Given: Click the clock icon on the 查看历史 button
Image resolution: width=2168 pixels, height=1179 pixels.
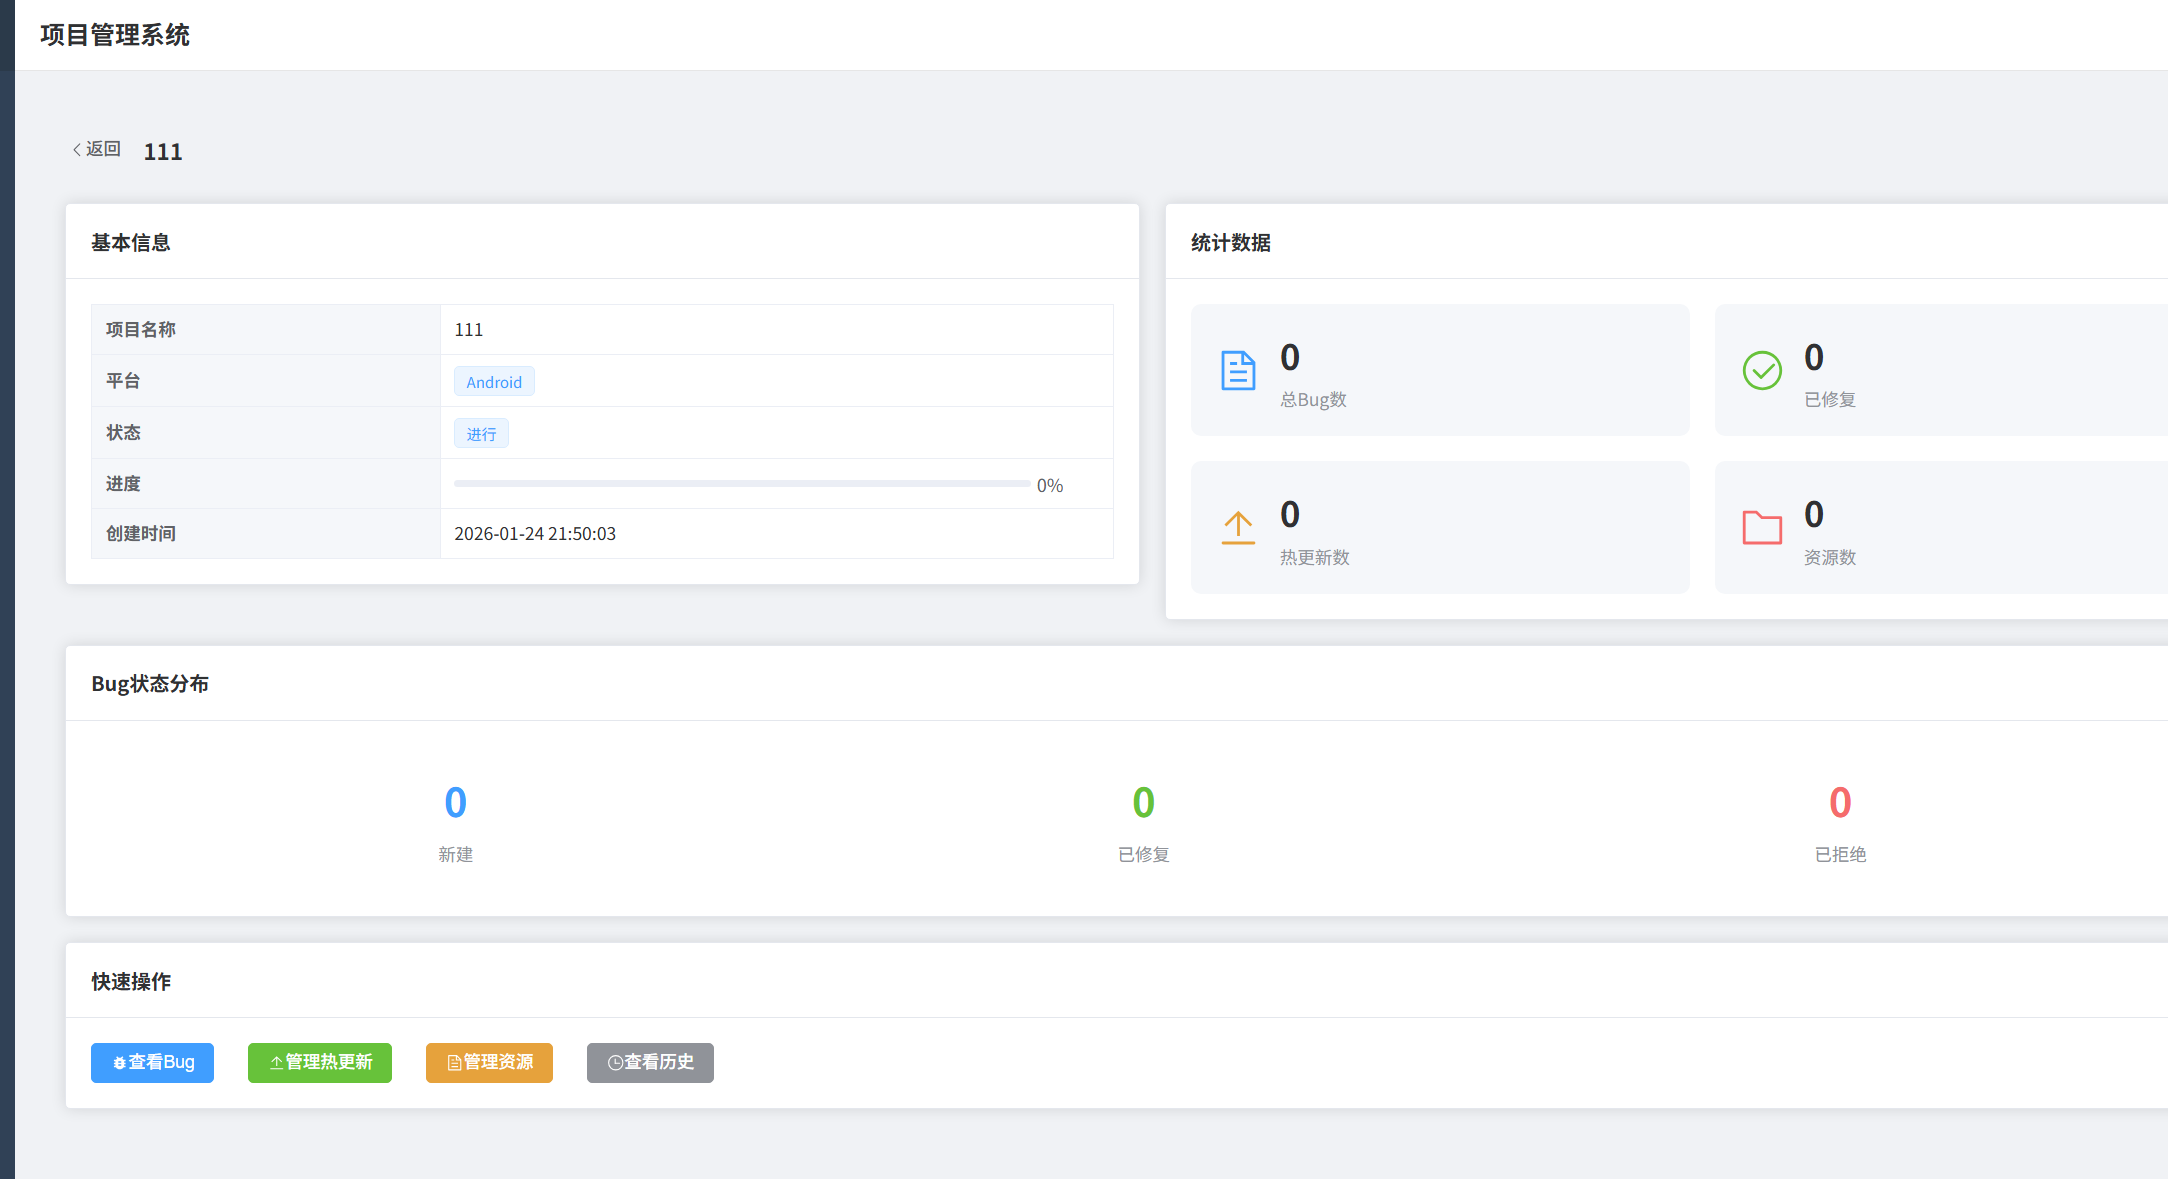Looking at the screenshot, I should (615, 1063).
